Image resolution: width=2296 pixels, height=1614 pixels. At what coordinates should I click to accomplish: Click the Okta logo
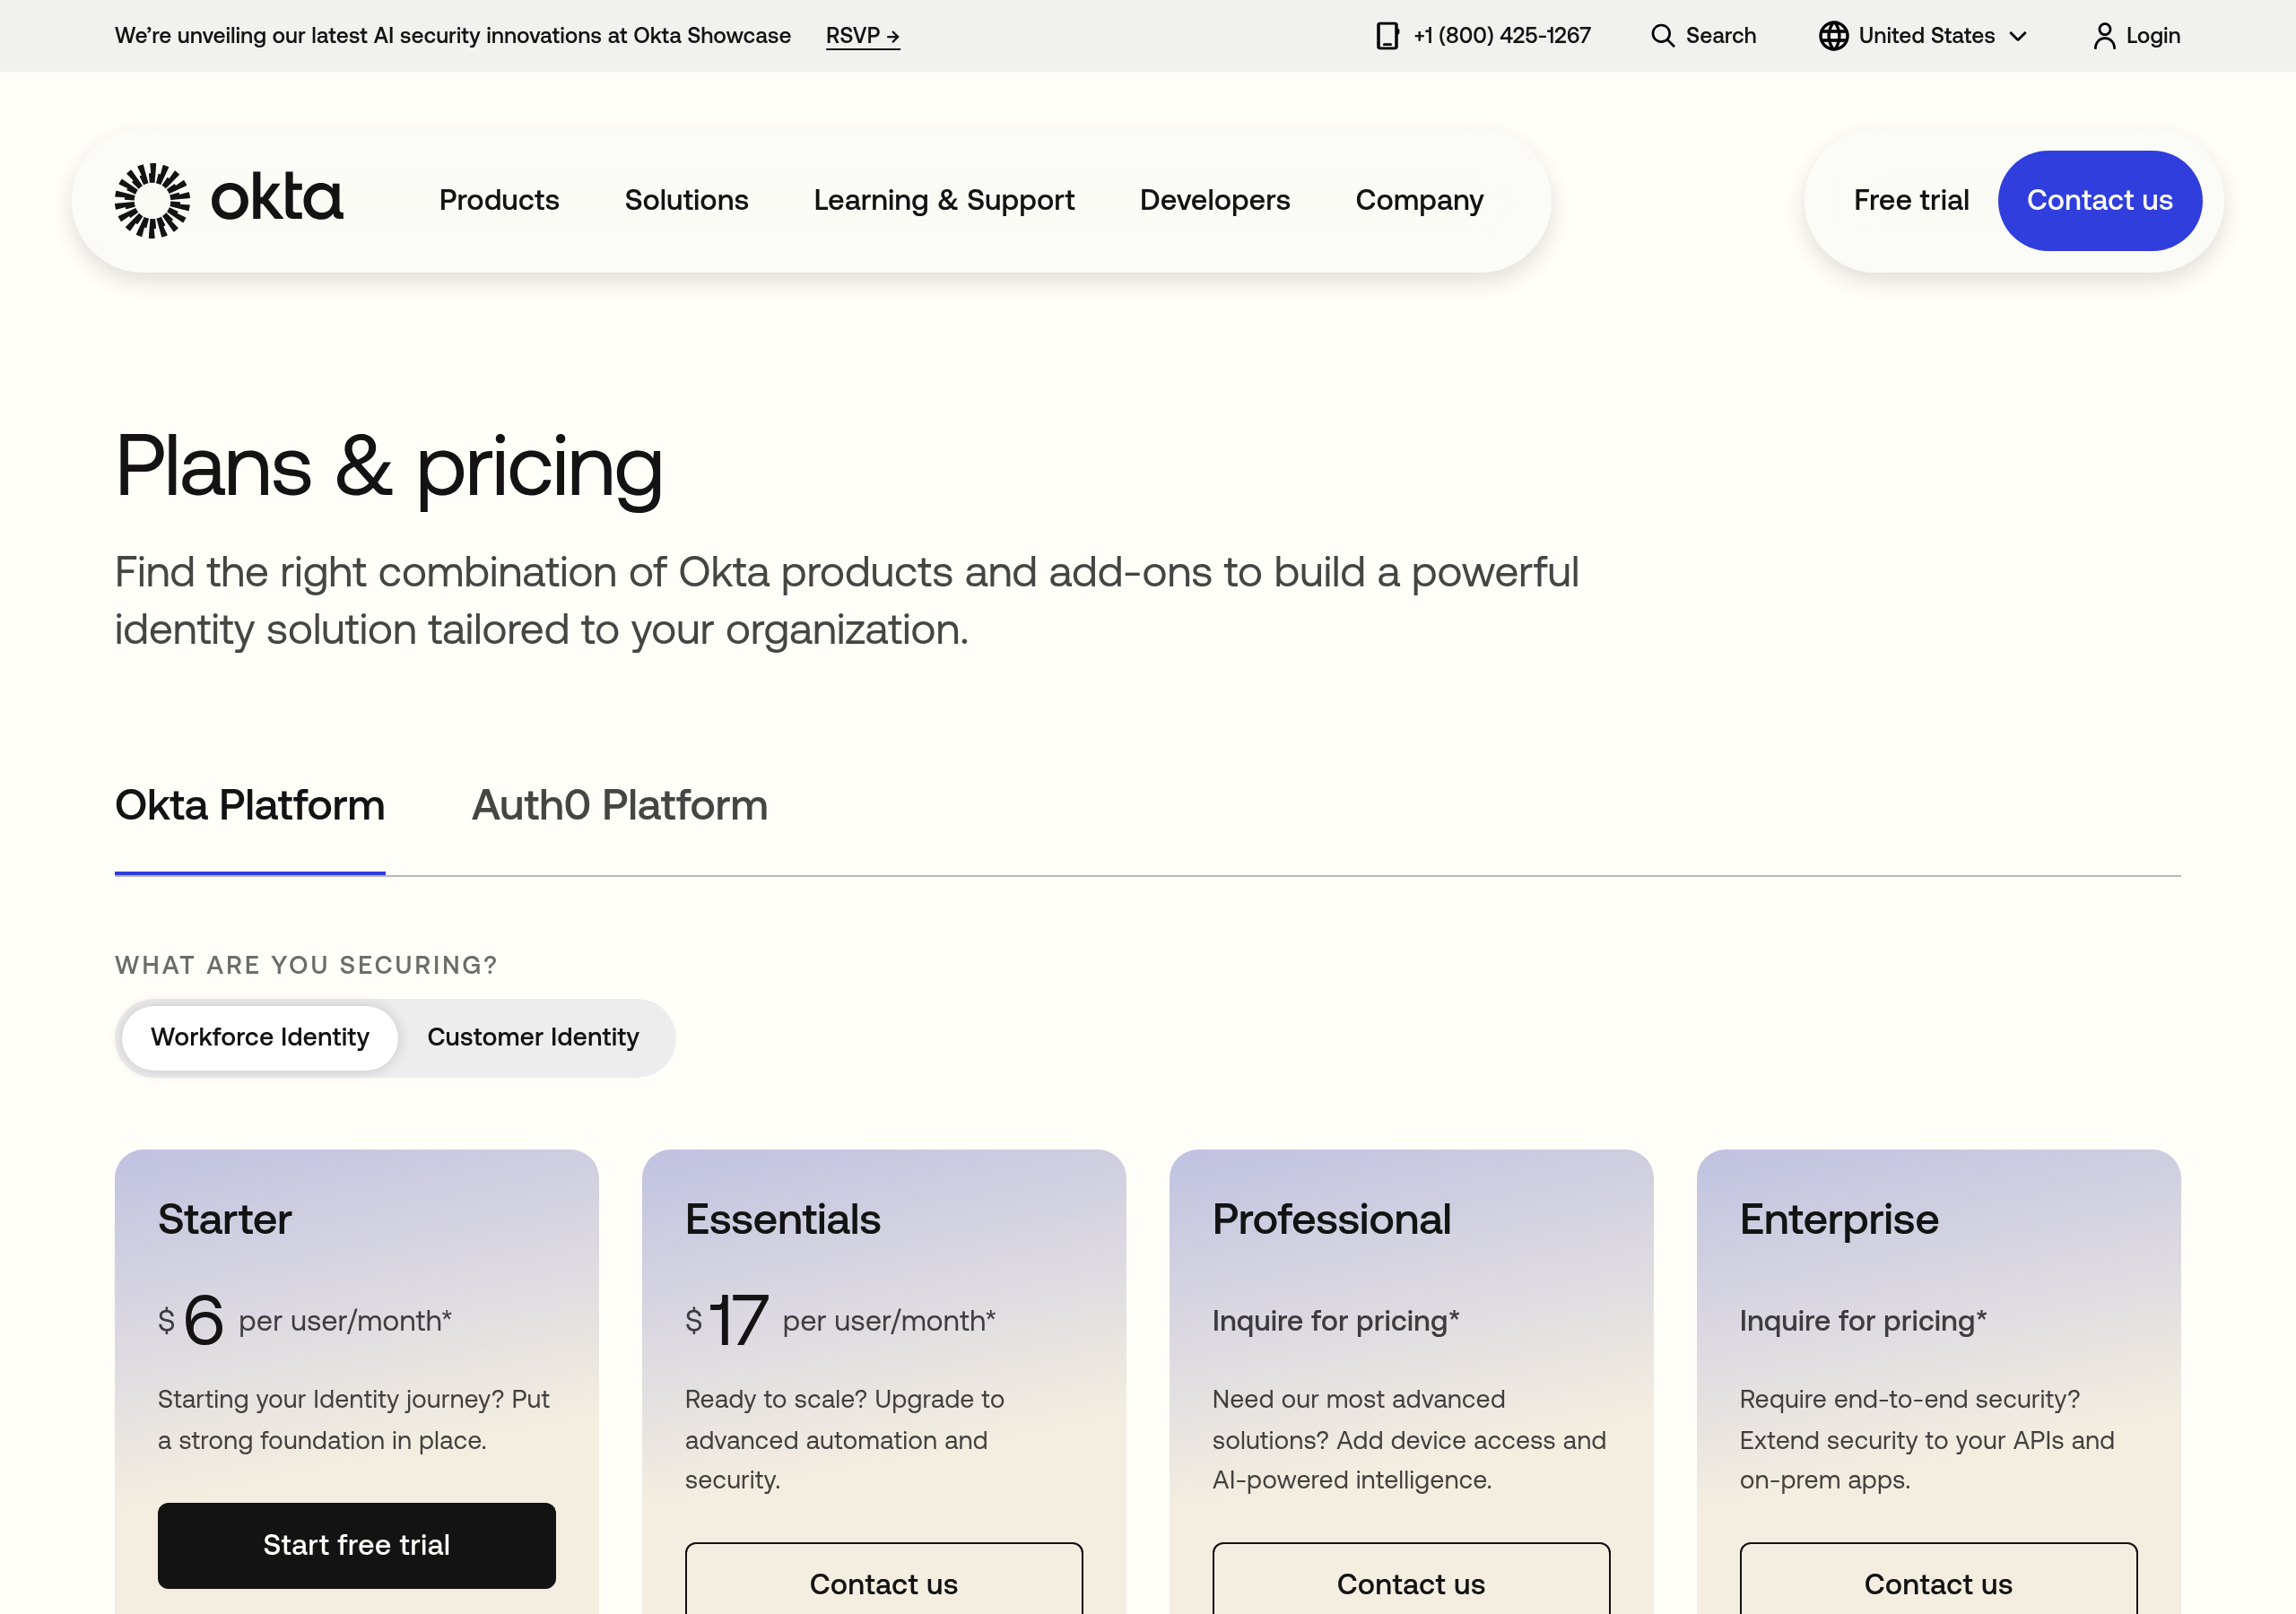pos(228,199)
